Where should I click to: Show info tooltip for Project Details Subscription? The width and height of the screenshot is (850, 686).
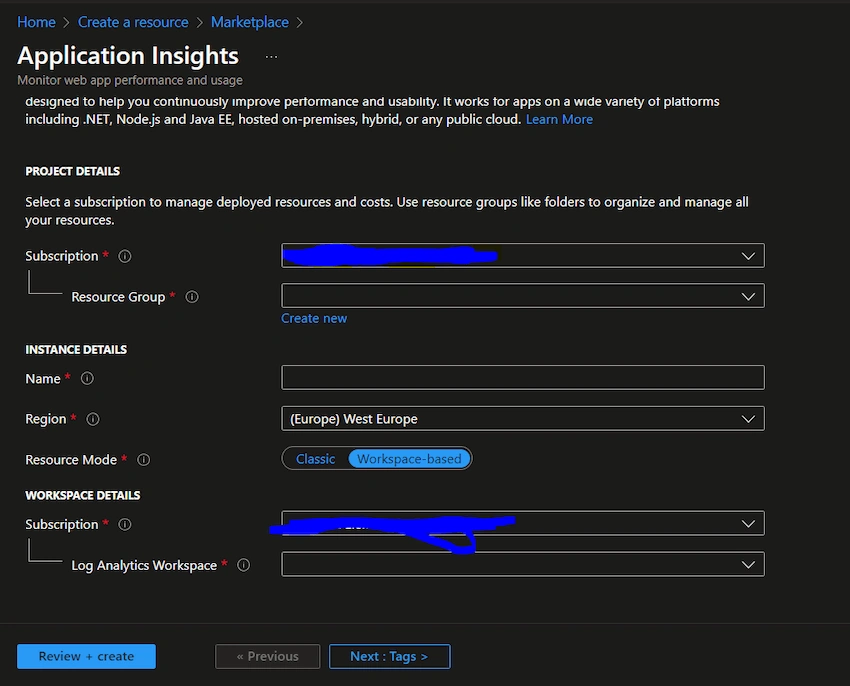pos(125,256)
